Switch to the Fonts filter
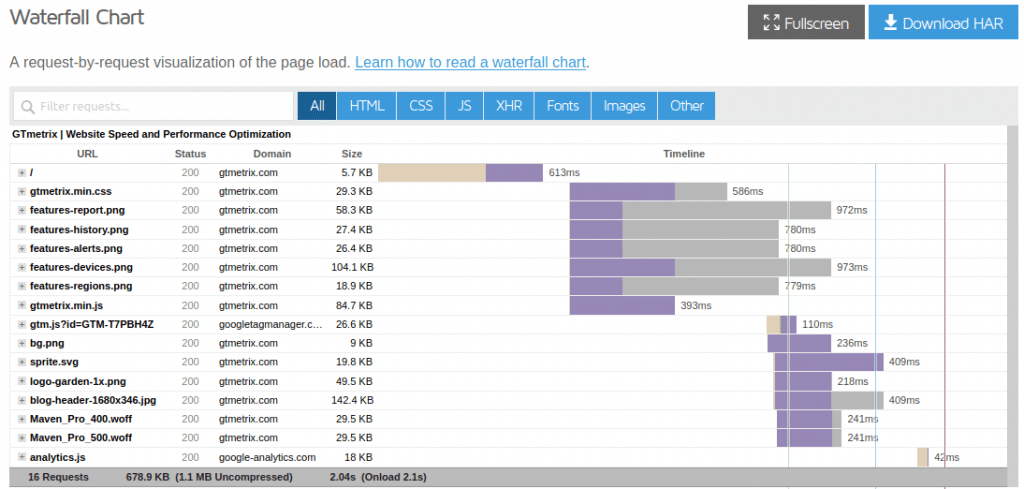 pos(563,106)
